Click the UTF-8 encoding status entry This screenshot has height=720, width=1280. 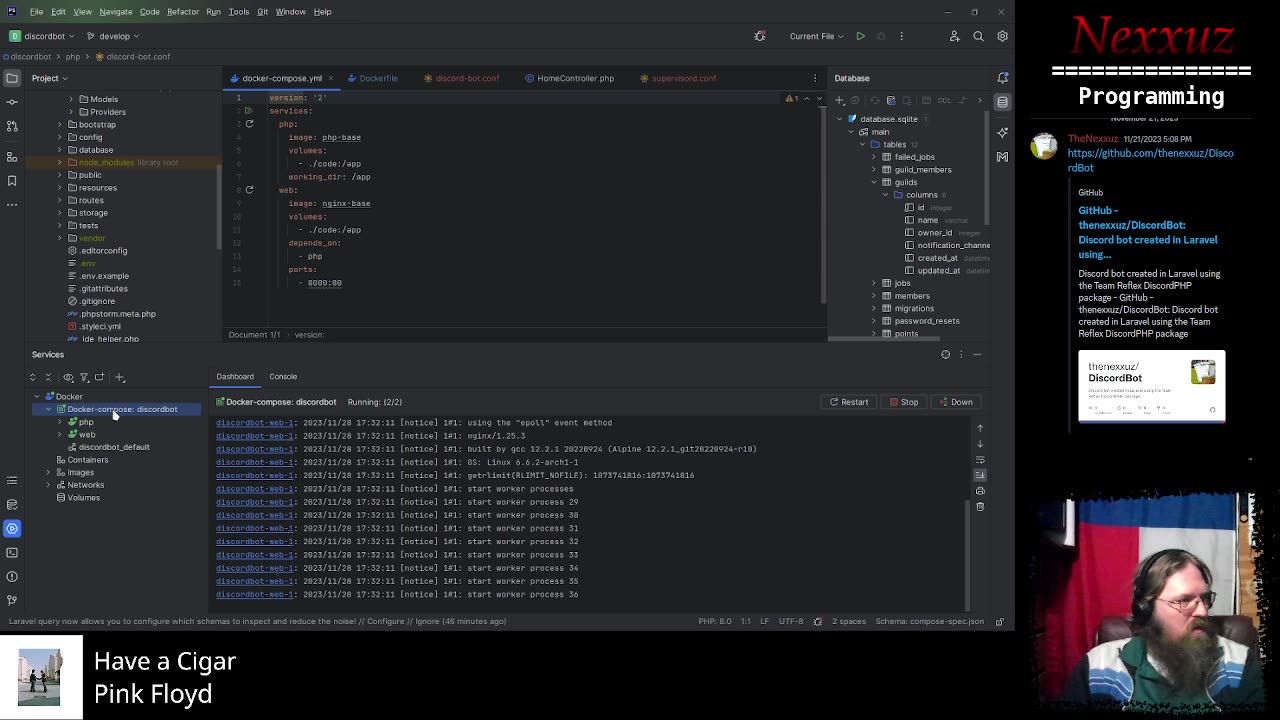click(791, 621)
